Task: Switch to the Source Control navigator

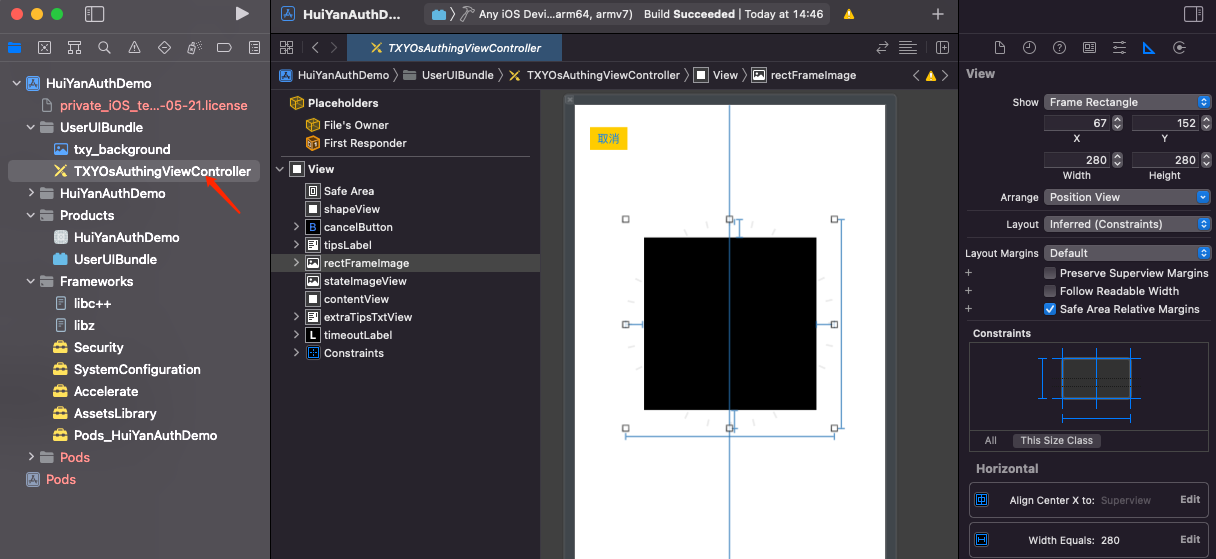Action: pyautogui.click(x=44, y=47)
